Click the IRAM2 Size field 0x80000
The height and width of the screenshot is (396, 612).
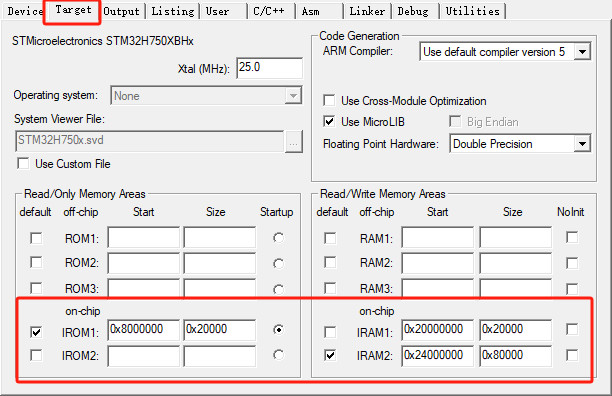pyautogui.click(x=516, y=356)
